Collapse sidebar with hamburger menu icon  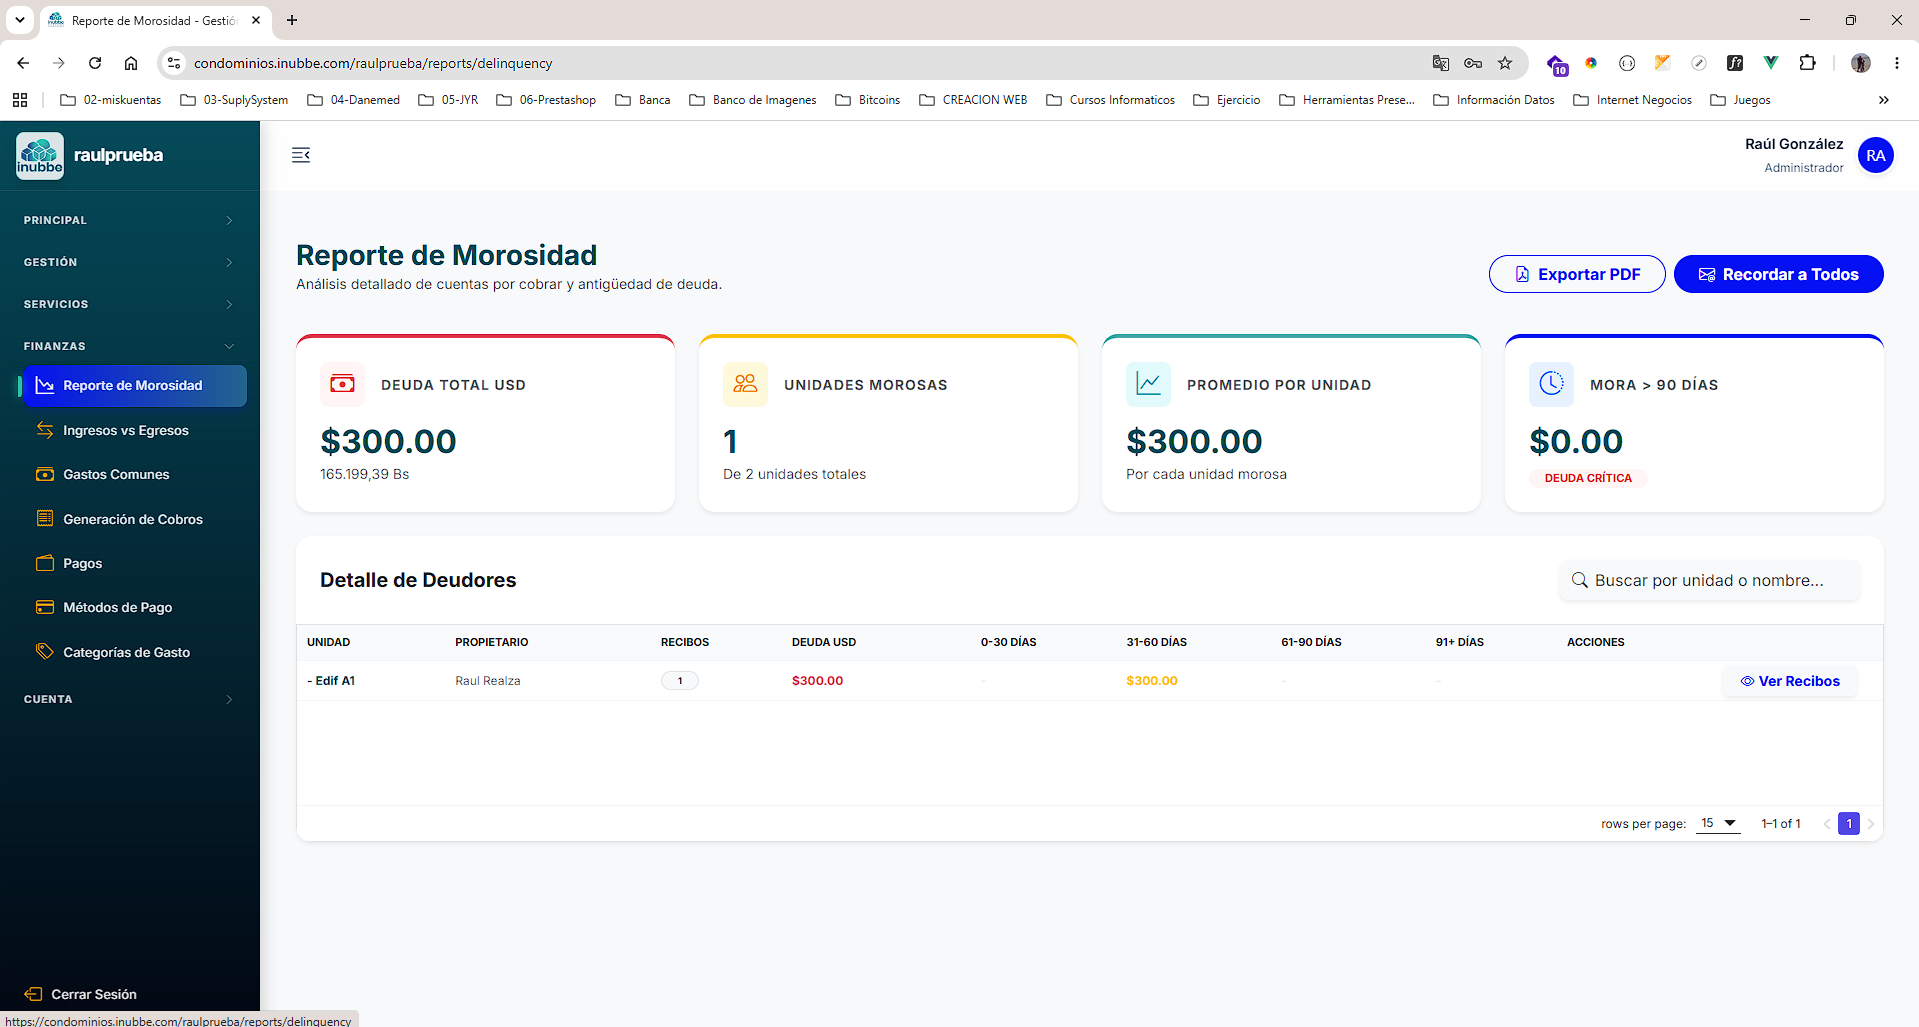301,155
